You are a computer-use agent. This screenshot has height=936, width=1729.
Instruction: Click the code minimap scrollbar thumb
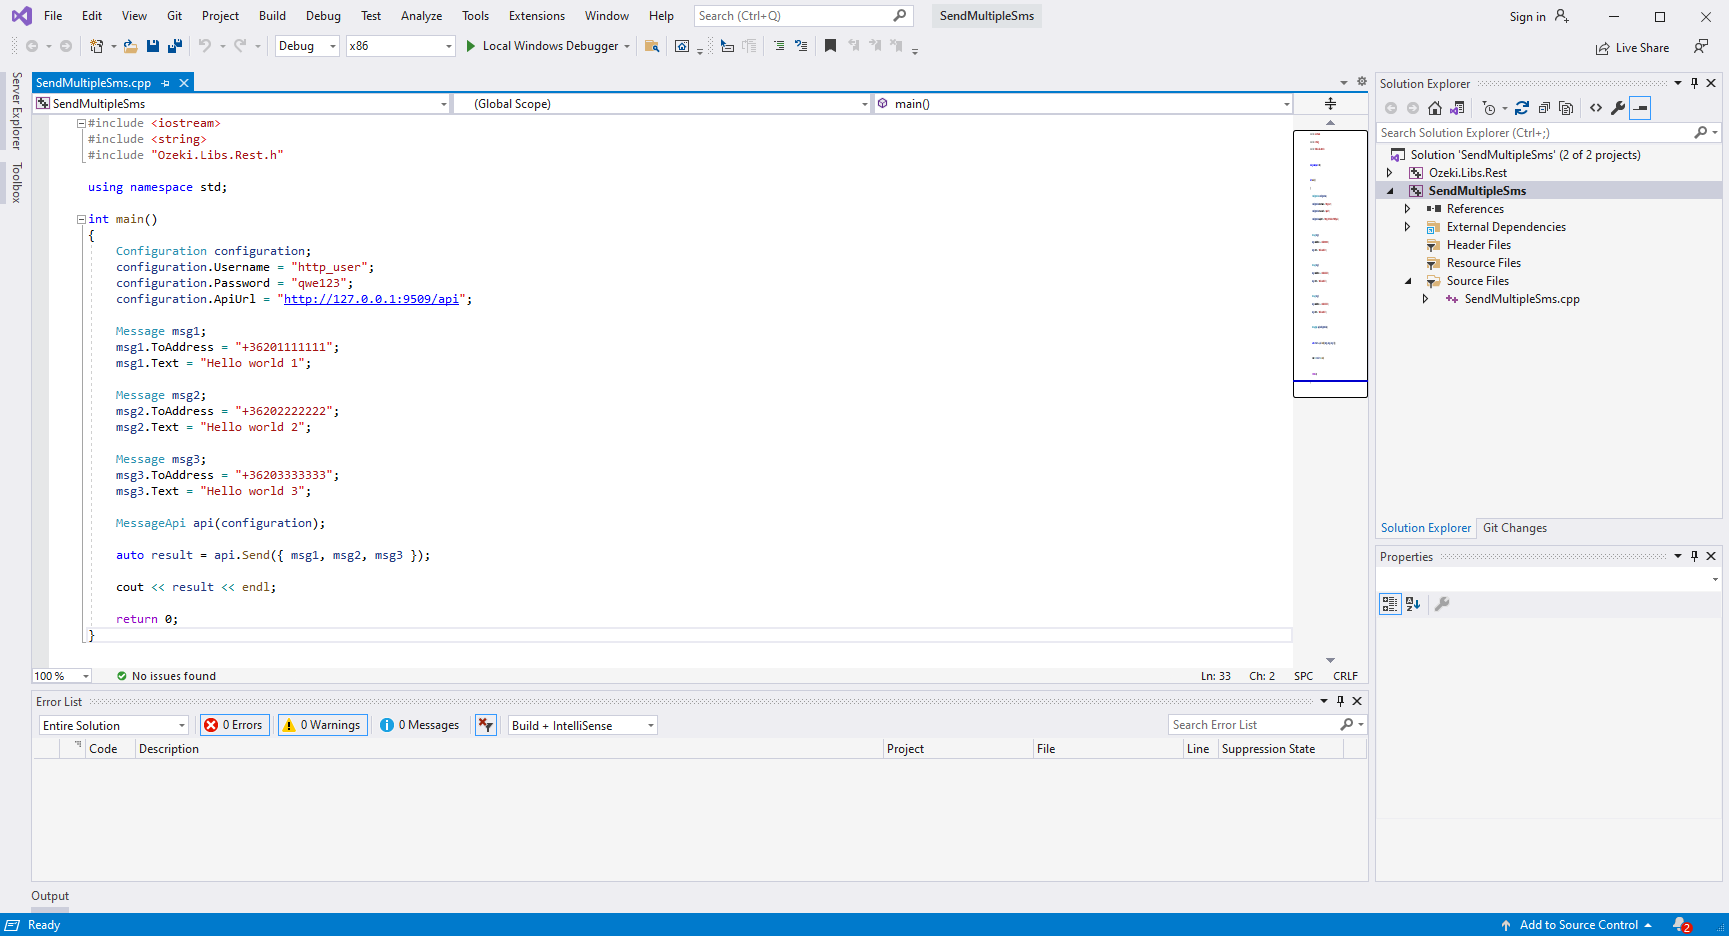[x=1330, y=264]
